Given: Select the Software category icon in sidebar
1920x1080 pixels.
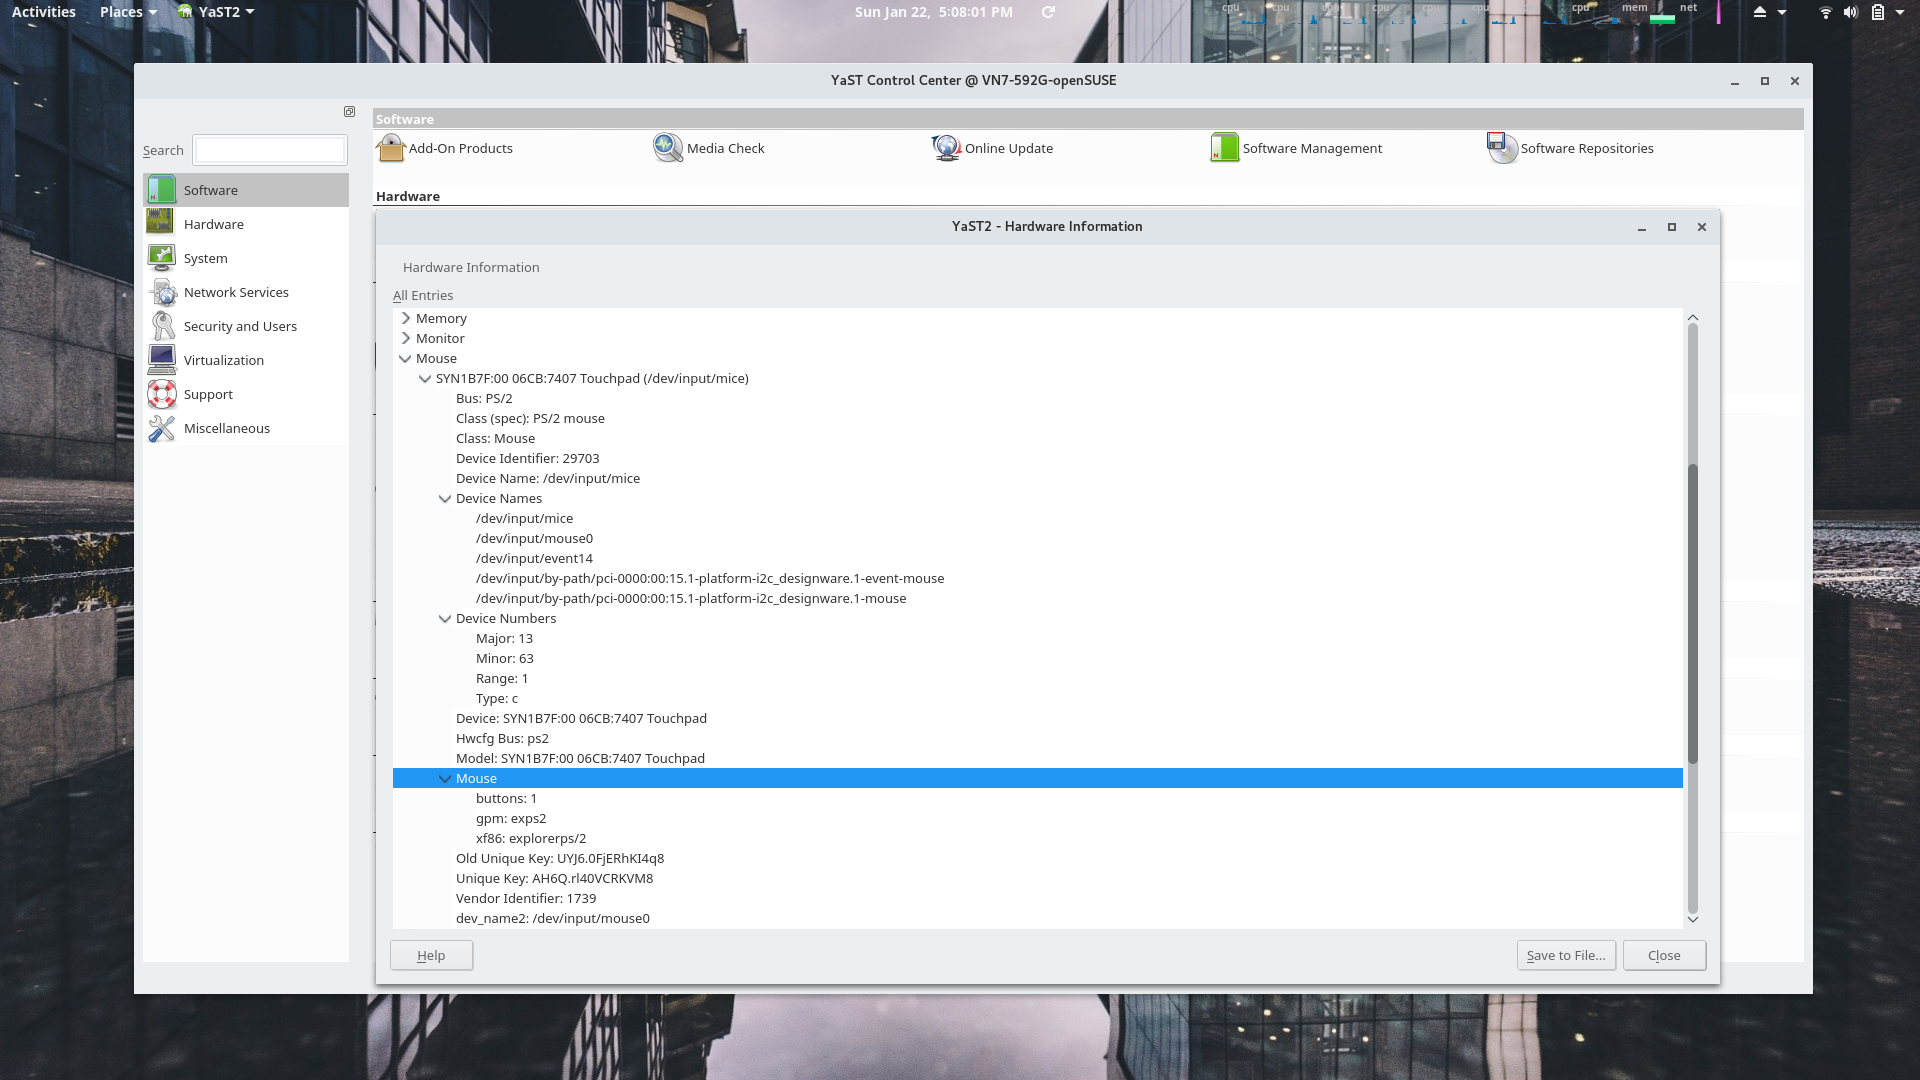Looking at the screenshot, I should (x=161, y=190).
